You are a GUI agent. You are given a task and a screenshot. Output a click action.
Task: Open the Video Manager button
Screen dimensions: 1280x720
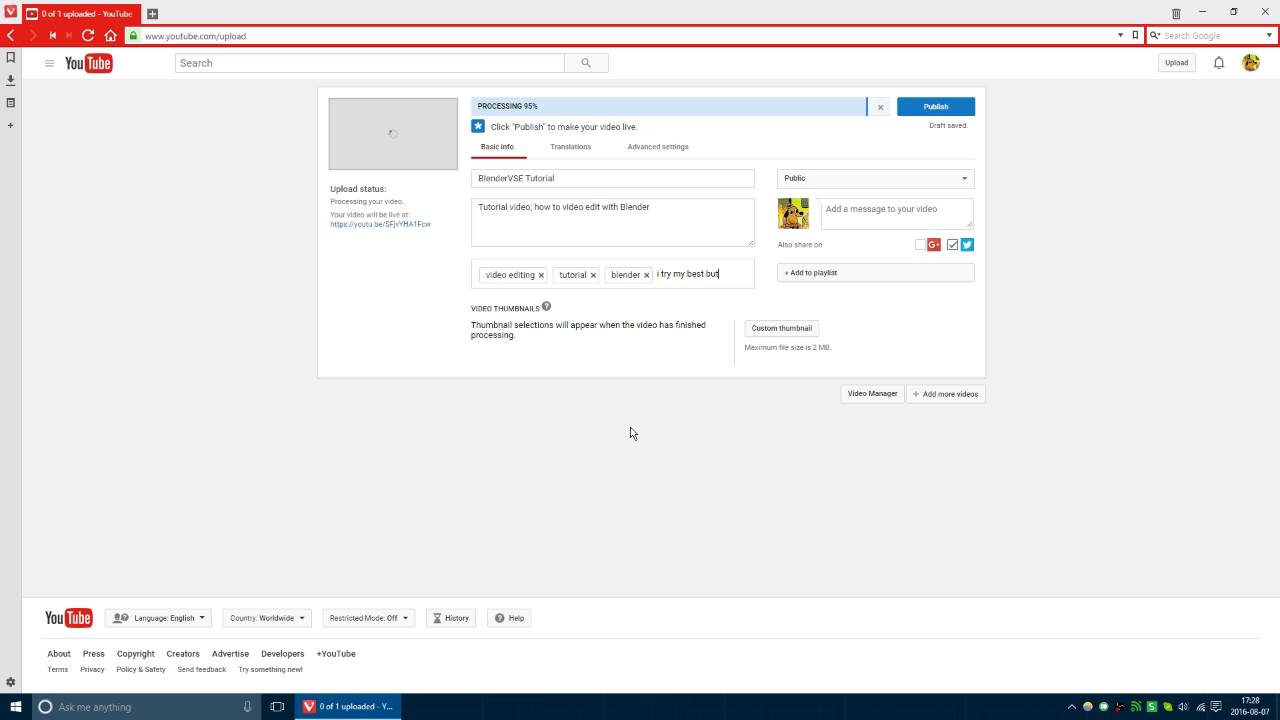[873, 394]
